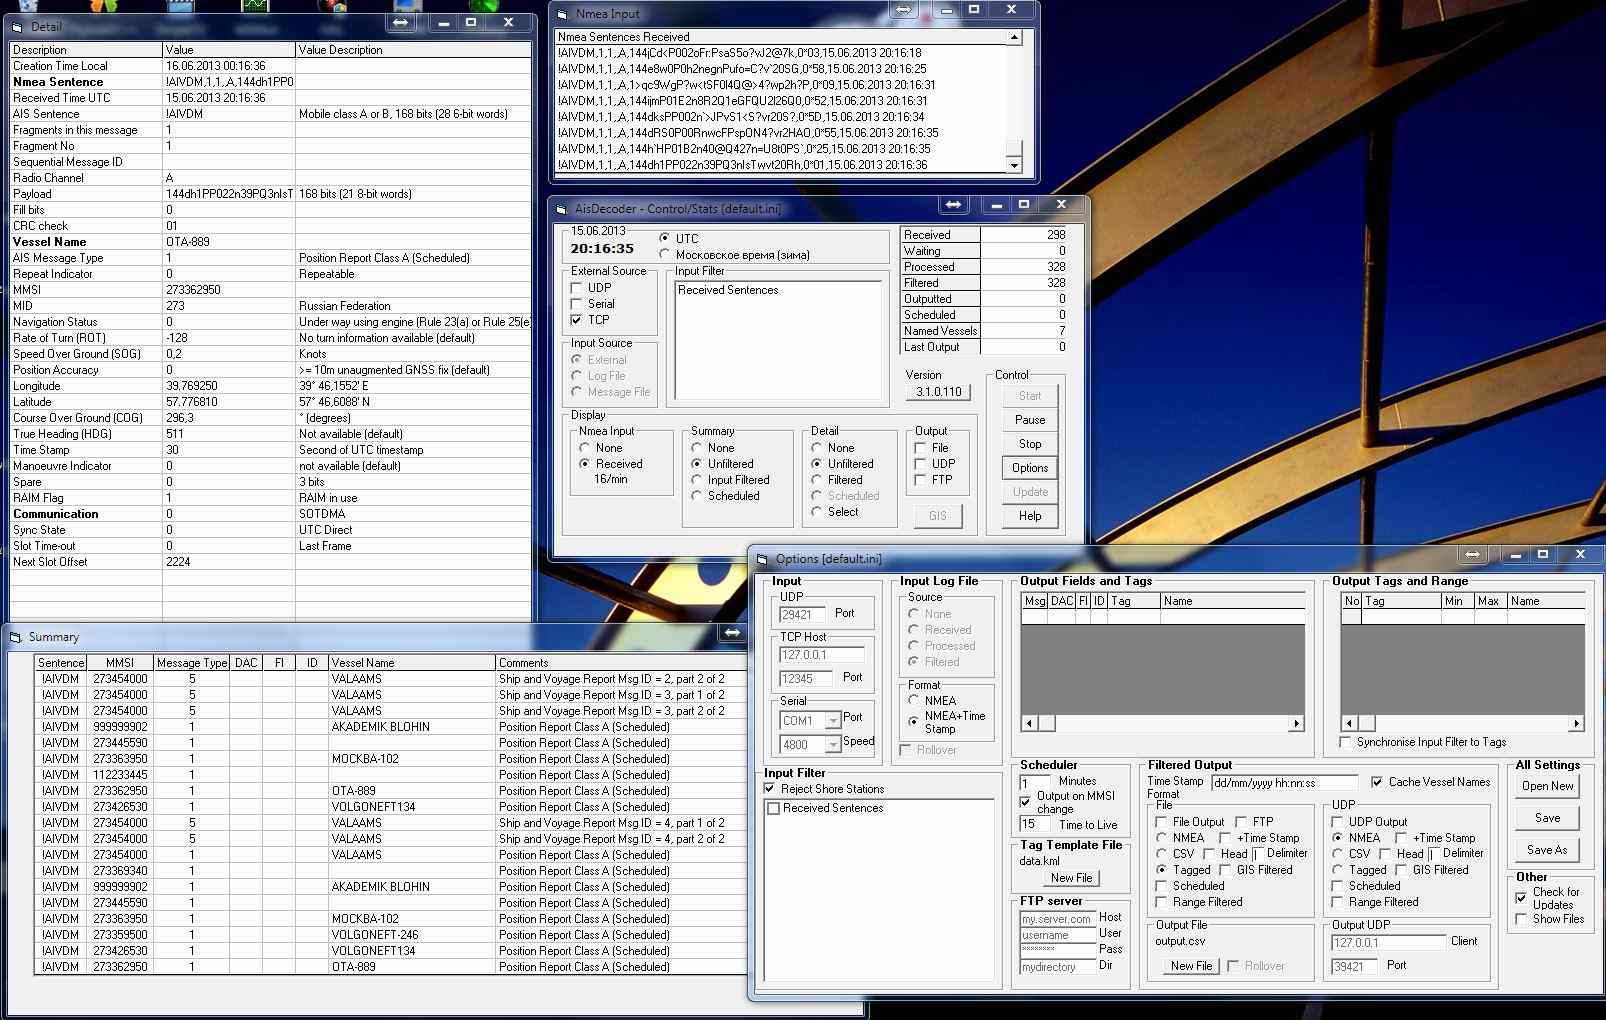Click the Stop control button

point(1030,444)
